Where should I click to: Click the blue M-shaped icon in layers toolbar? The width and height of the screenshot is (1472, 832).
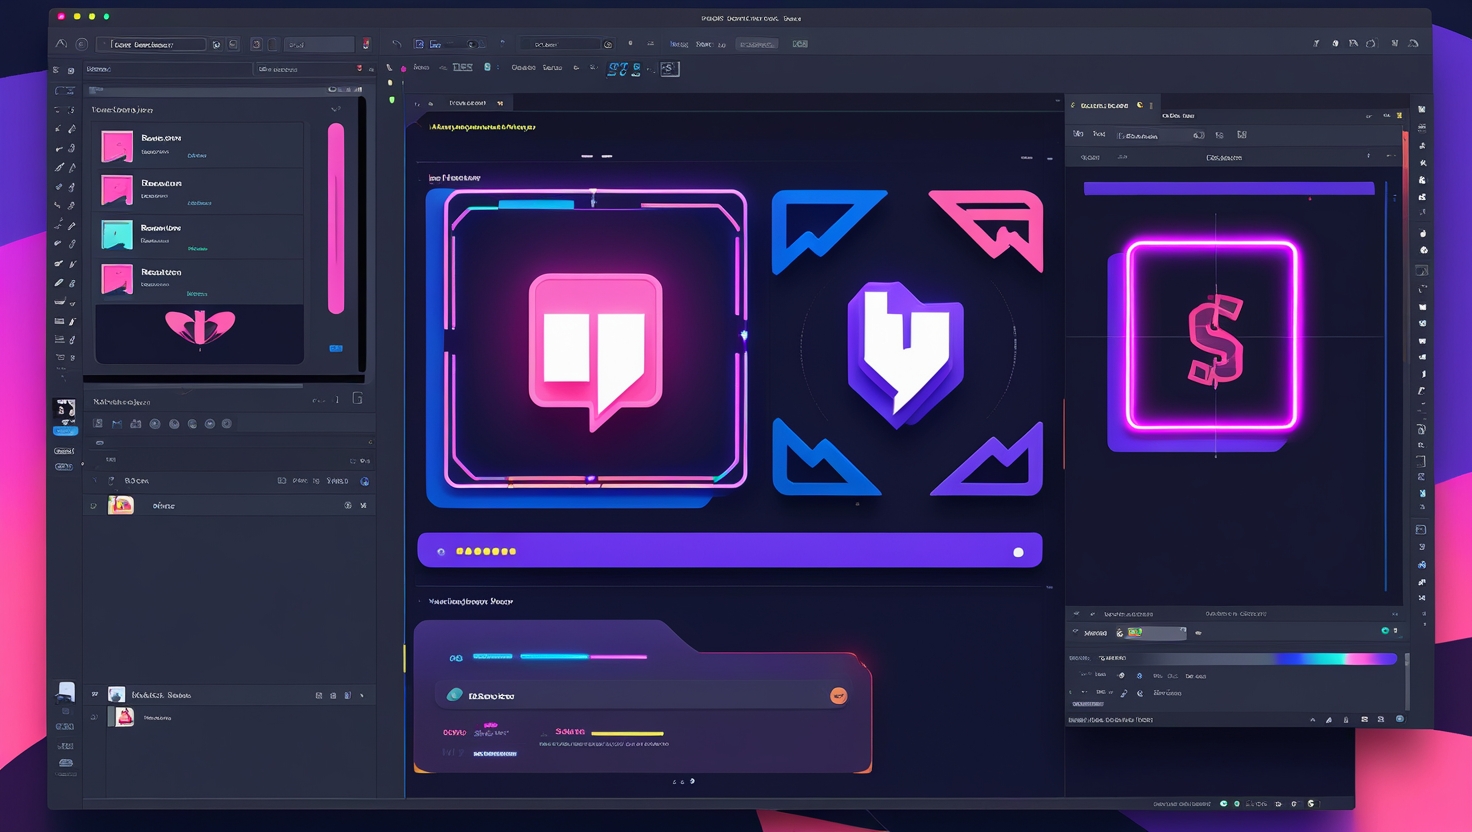[x=117, y=424]
